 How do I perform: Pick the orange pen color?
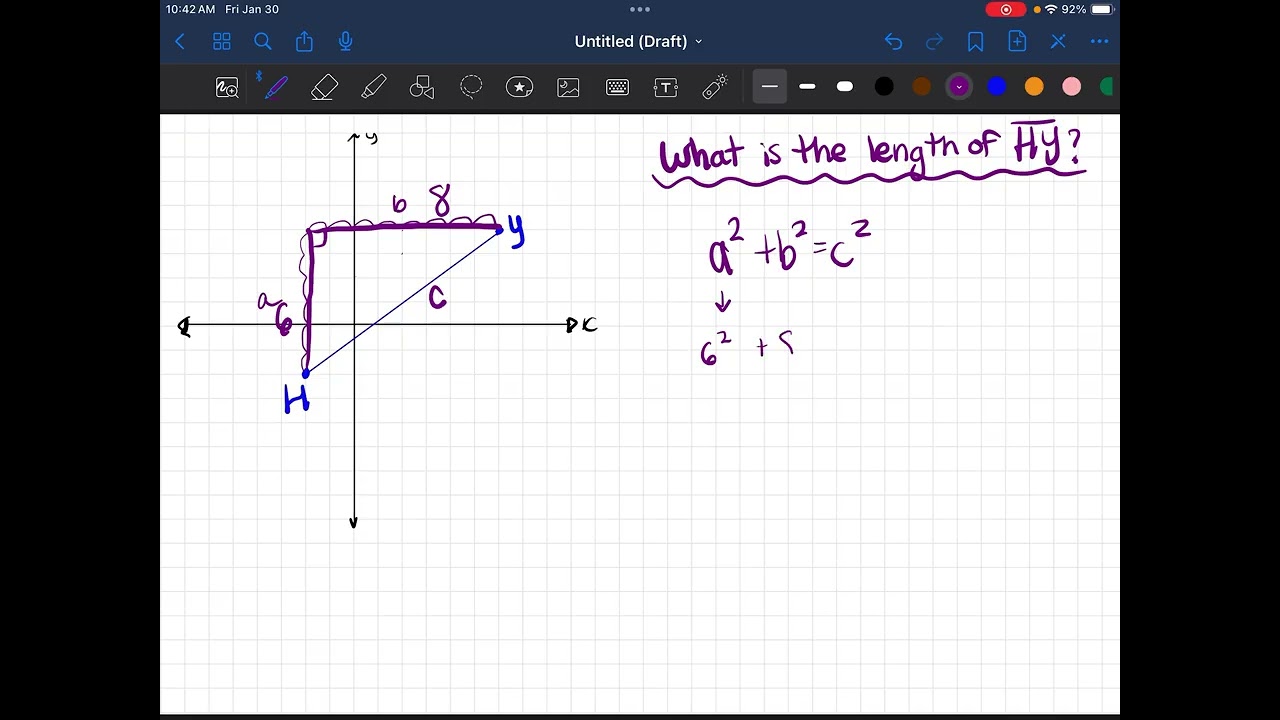(1034, 87)
